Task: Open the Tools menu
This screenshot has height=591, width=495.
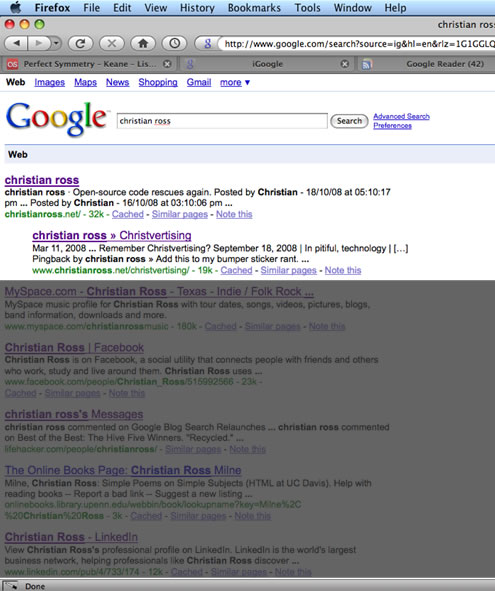Action: 307,8
